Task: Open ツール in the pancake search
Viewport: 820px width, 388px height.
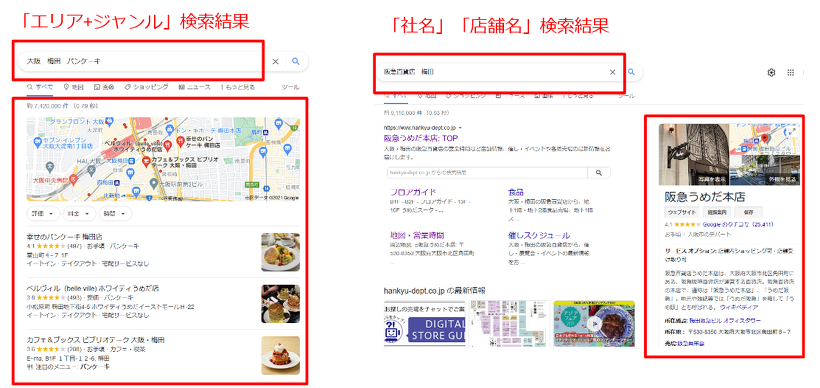Action: pos(290,87)
